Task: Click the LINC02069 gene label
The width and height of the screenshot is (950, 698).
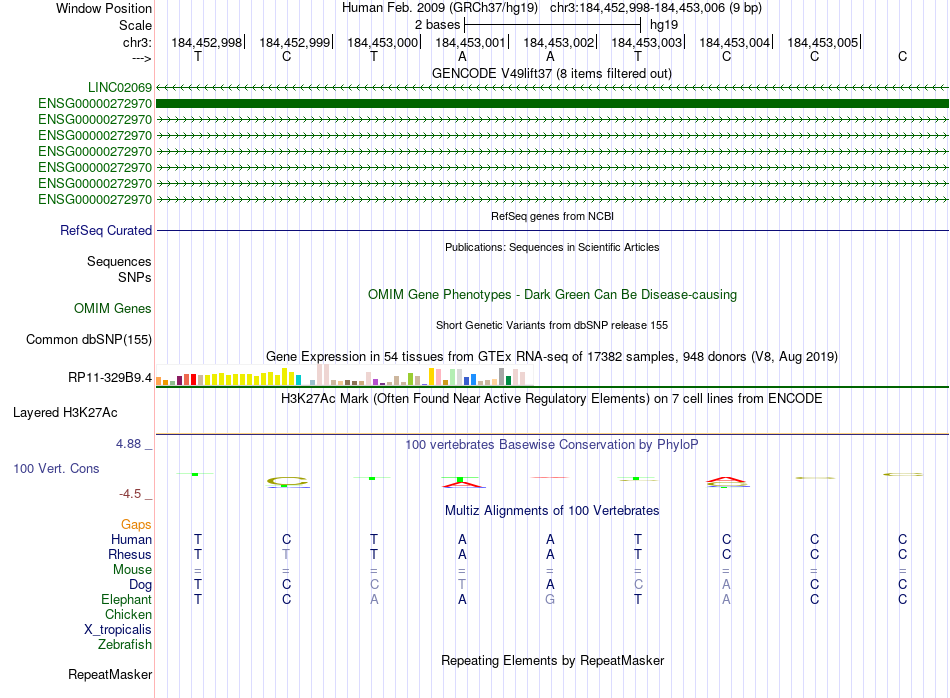Action: tap(119, 87)
